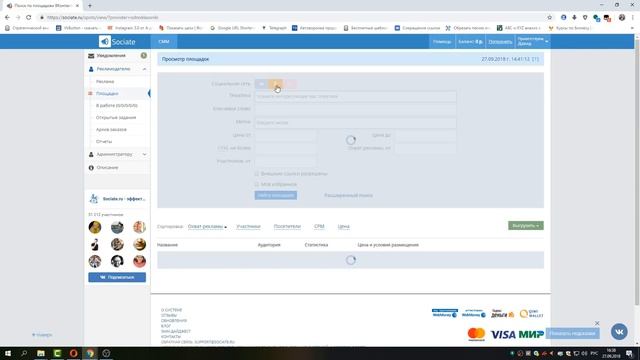Click the Цена от input field
Viewport: 640px width, 360px height.
click(285, 135)
